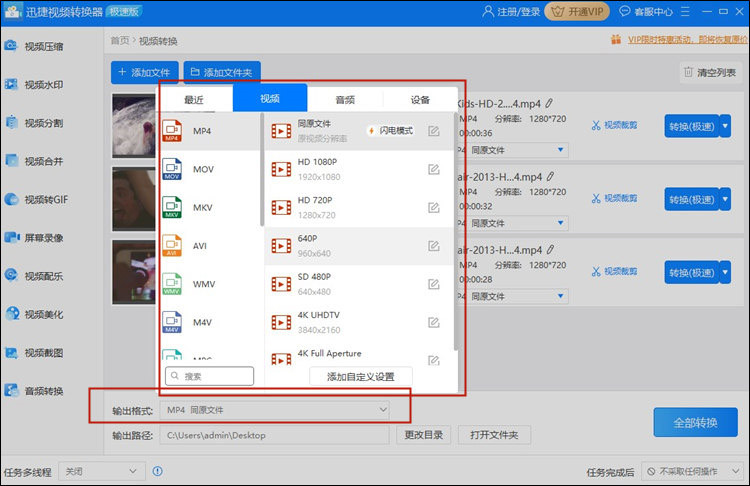Open 视频合并 in the sidebar
750x486 pixels.
[x=33, y=161]
